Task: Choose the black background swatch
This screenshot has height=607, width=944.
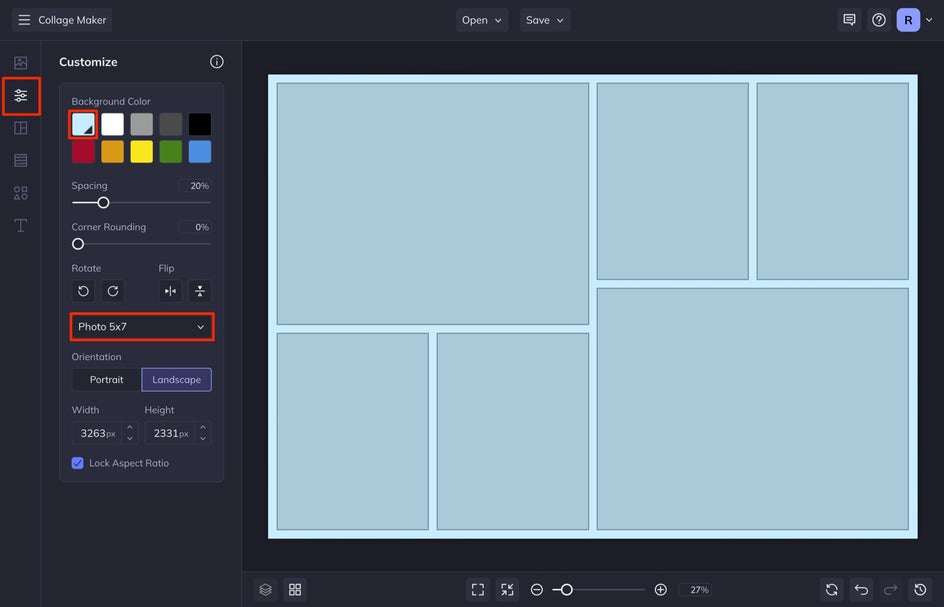Action: pos(200,124)
